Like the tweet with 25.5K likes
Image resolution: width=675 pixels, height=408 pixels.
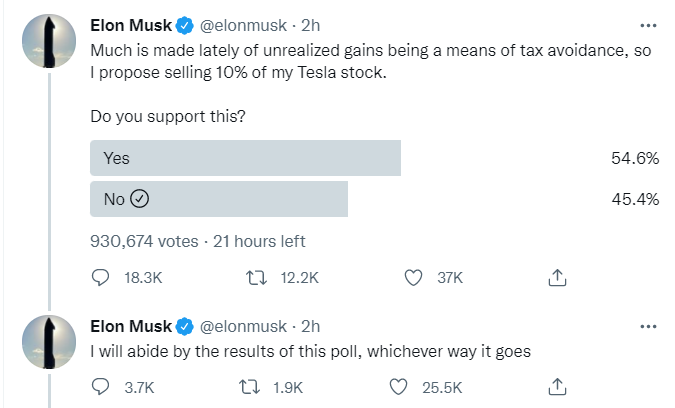coord(398,387)
